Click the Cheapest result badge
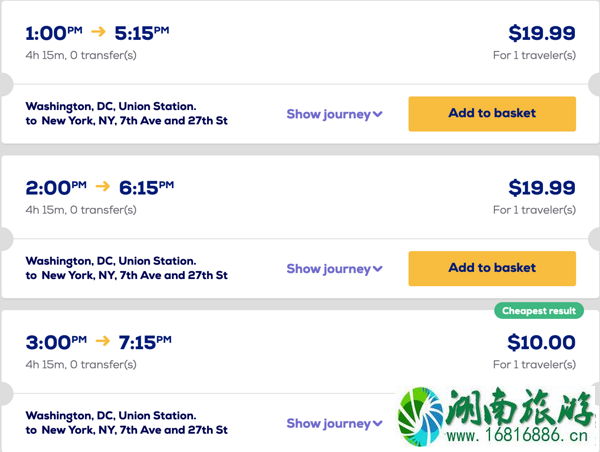The width and height of the screenshot is (600, 452). (x=539, y=311)
